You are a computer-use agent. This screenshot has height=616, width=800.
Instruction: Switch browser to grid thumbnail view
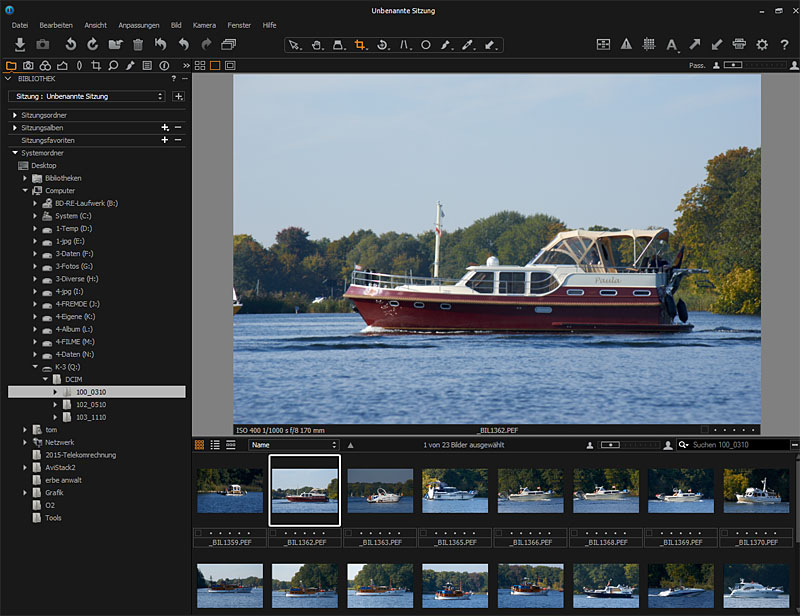[x=199, y=444]
